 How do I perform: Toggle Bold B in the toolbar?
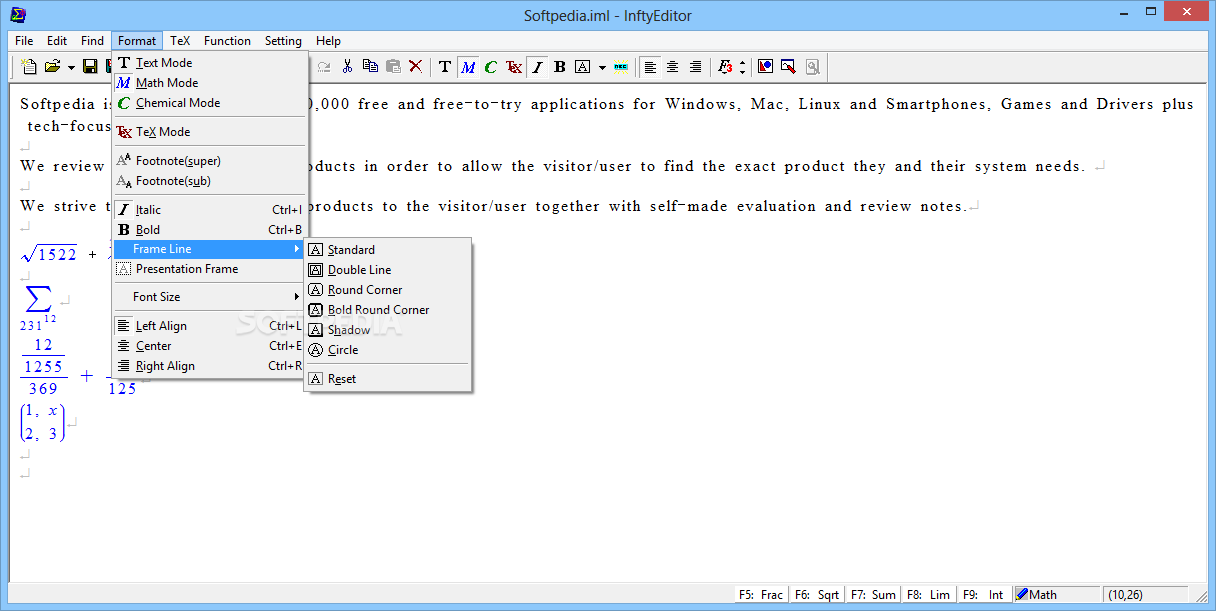(560, 67)
